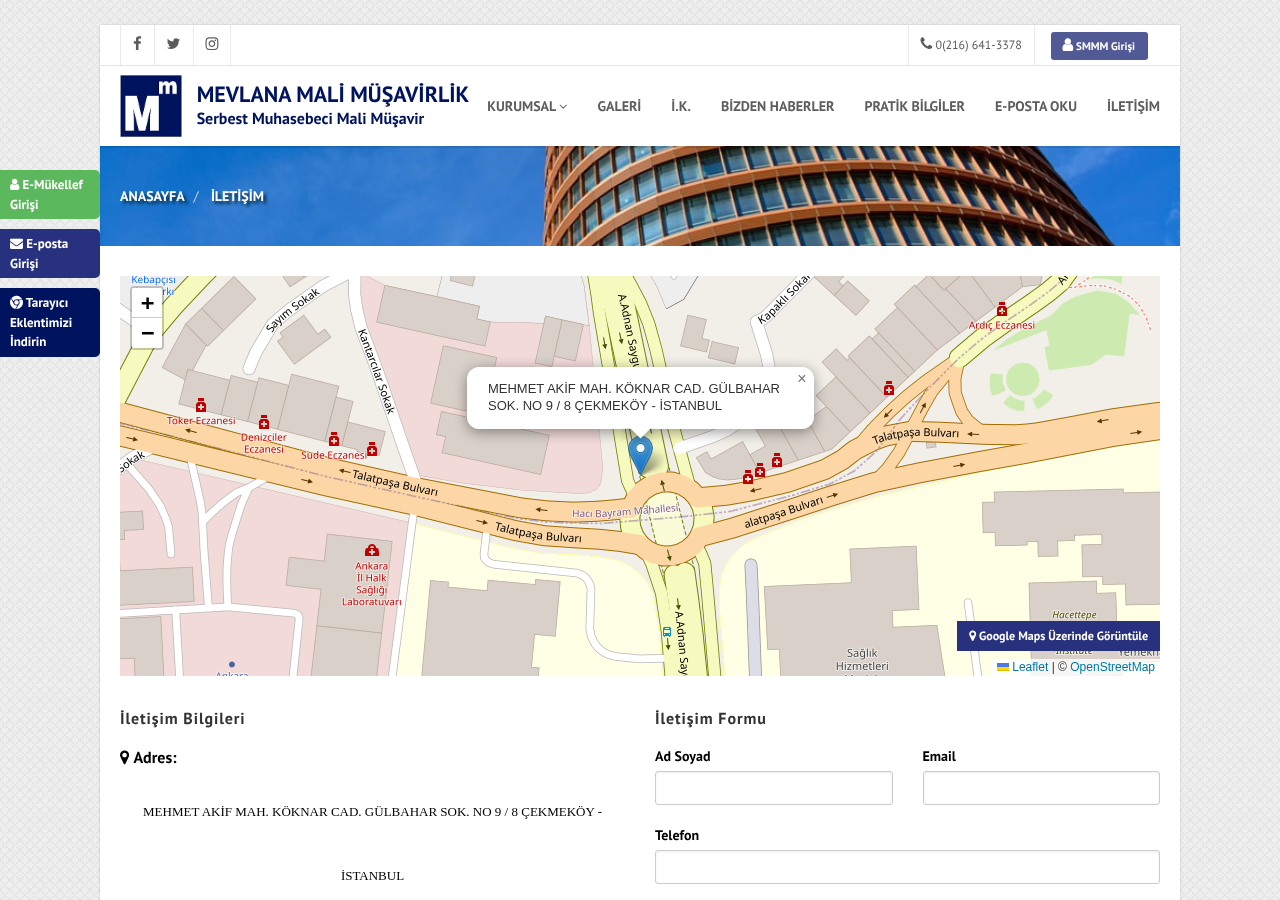Click the İLETİŞİM breadcrumb item

237,196
